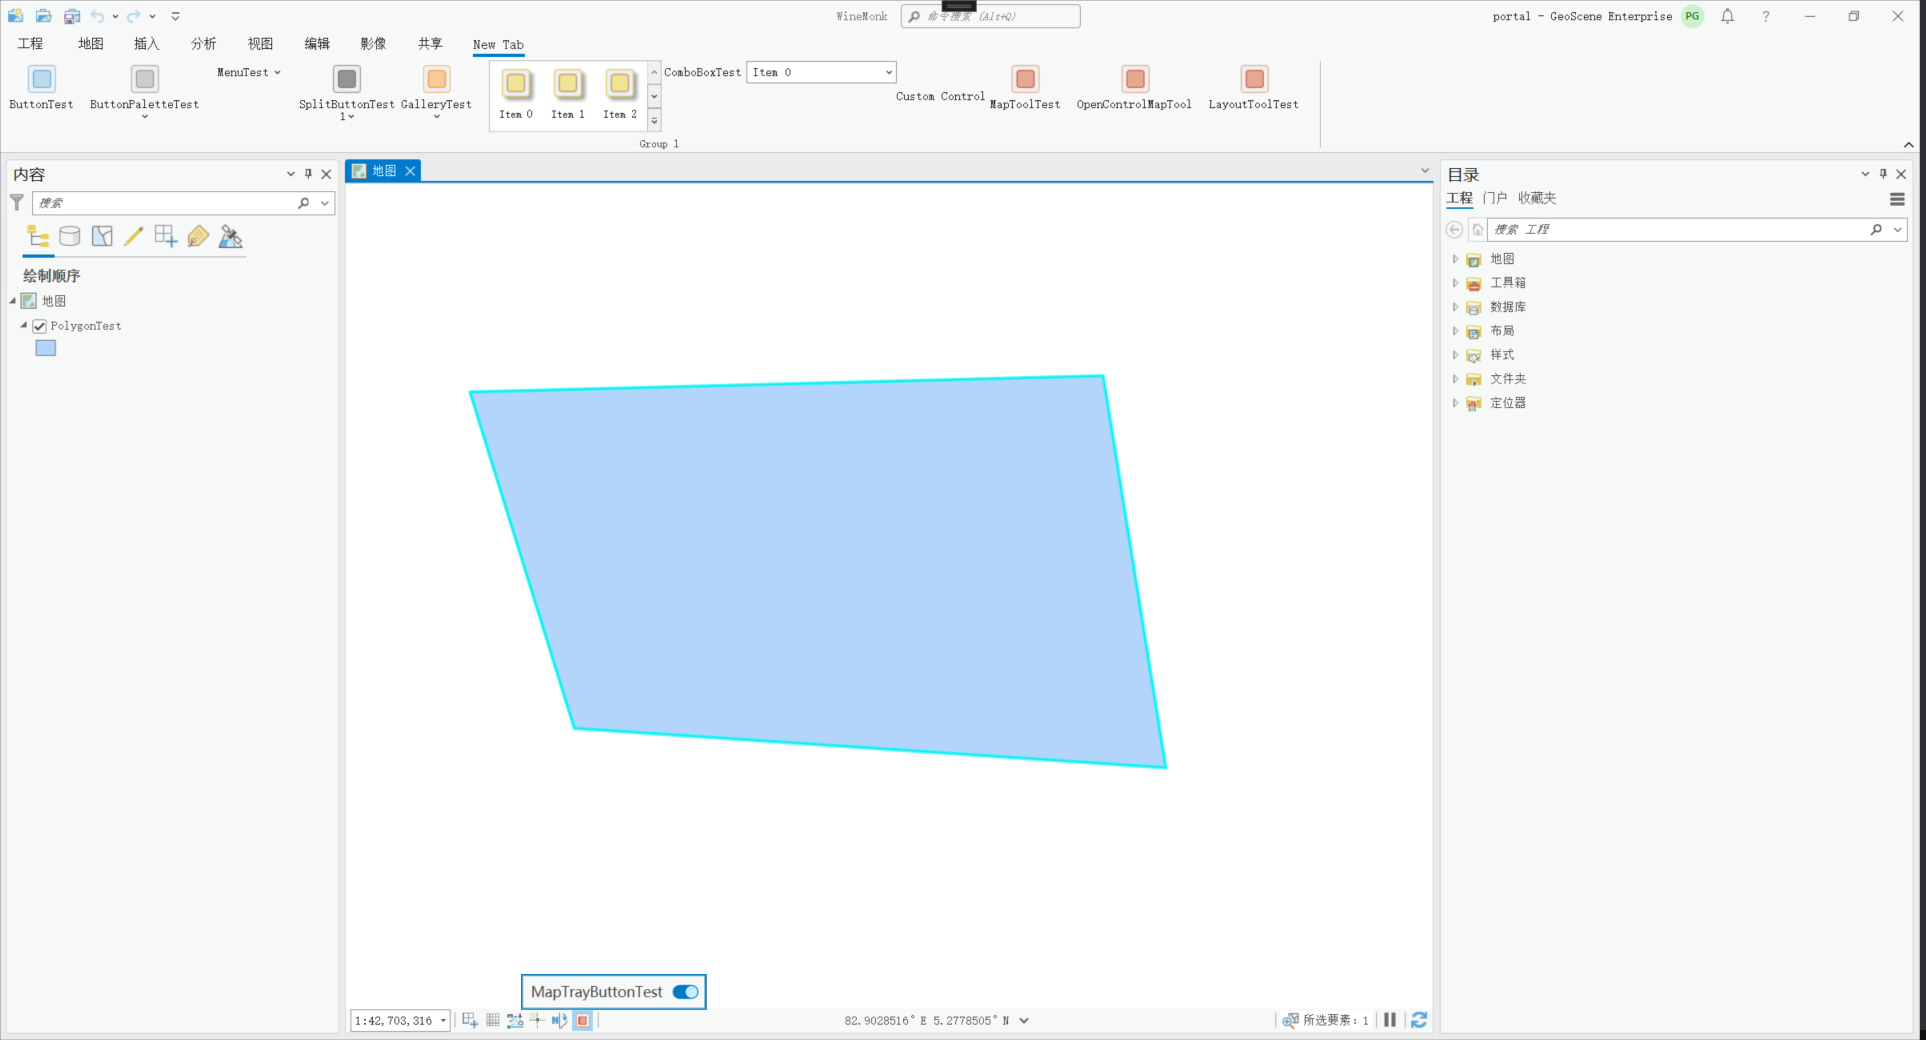1926x1040 pixels.
Task: Select List By Drawing Order icon
Action: tap(38, 237)
